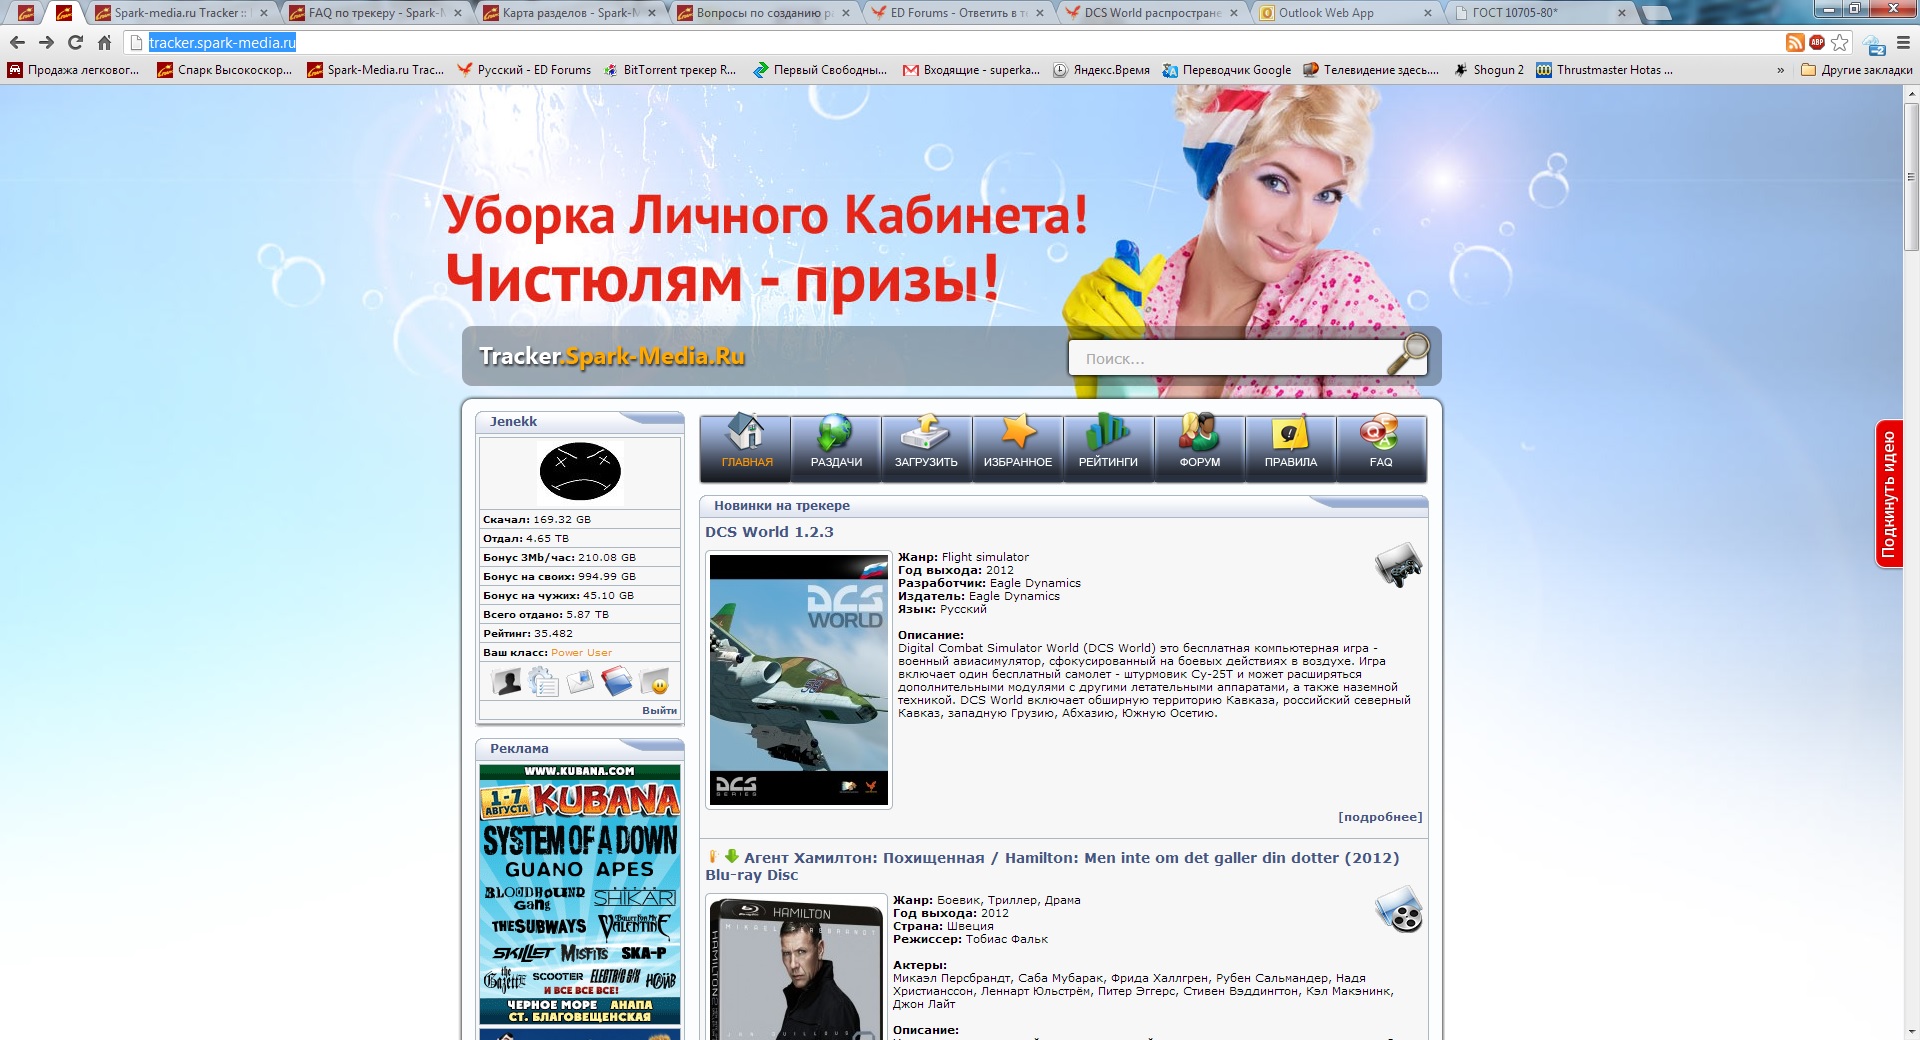Open Русский - ED Forums bookmark
The height and width of the screenshot is (1040, 1920).
524,70
